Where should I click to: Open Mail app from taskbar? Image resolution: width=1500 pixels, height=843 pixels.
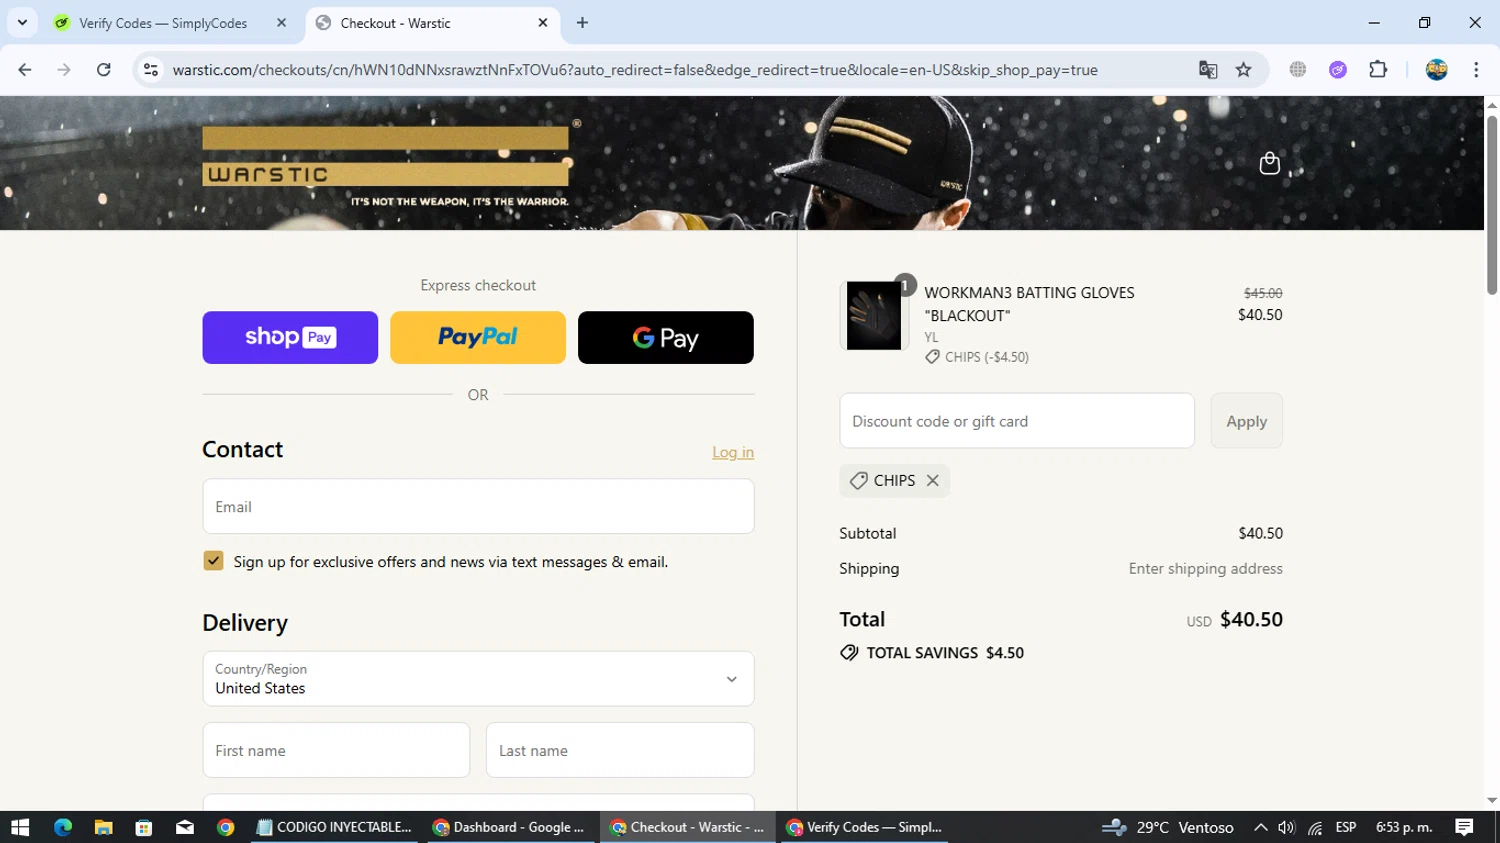185,827
